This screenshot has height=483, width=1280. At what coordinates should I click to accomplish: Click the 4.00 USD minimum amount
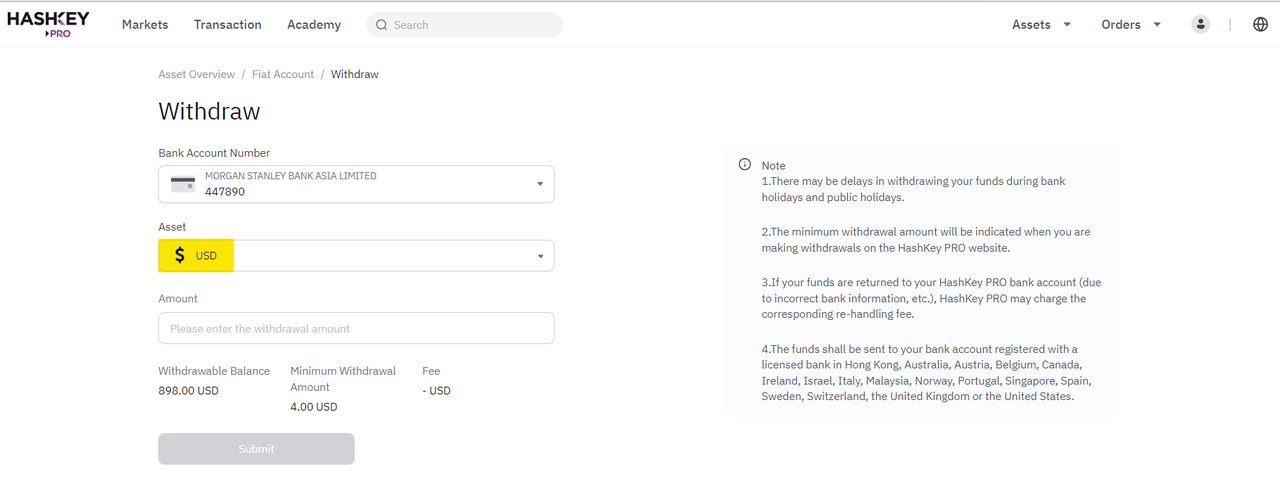[x=314, y=407]
